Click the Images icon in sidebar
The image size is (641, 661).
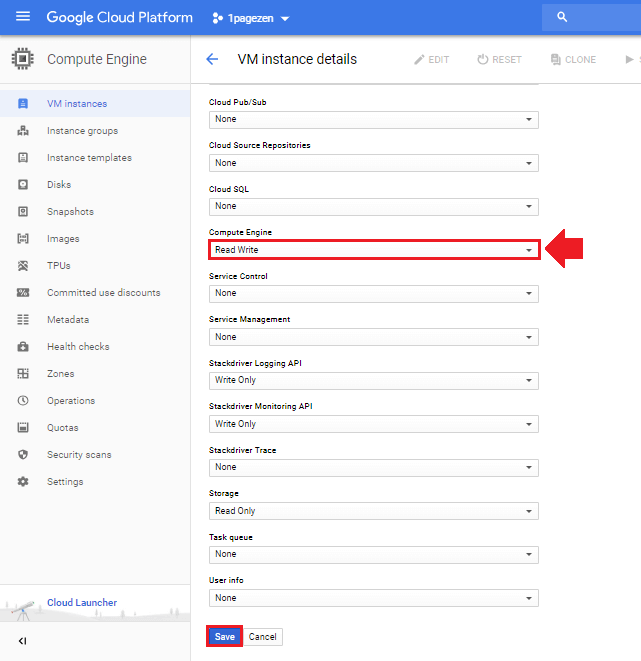tap(23, 239)
